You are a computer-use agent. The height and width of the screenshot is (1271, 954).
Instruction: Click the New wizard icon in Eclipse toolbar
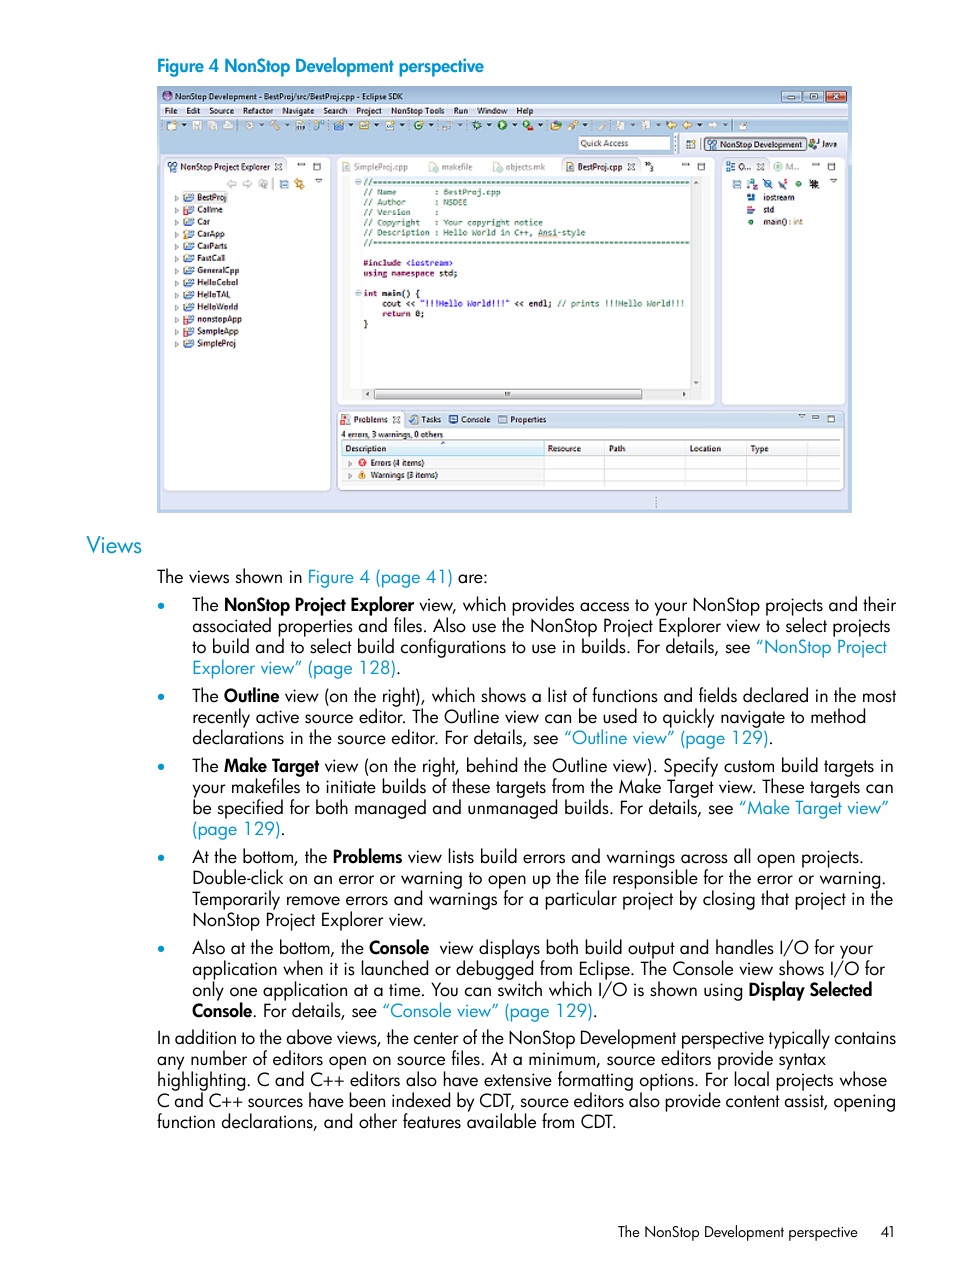click(172, 126)
